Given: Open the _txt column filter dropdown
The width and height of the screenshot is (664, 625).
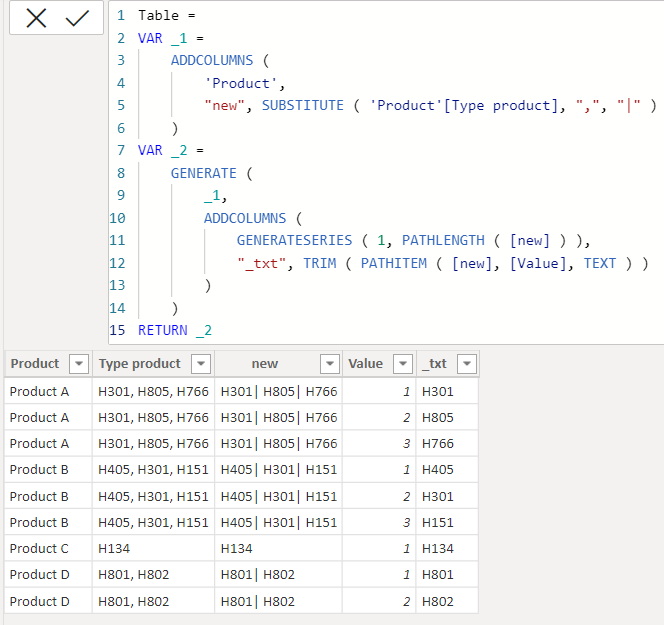Looking at the screenshot, I should (x=467, y=364).
